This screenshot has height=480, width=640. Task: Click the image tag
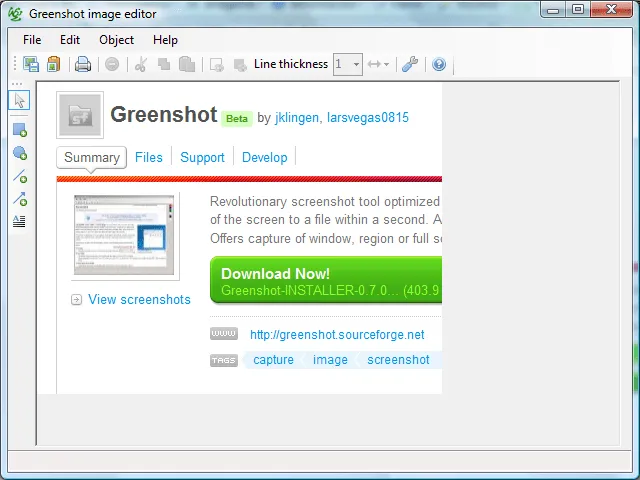330,360
